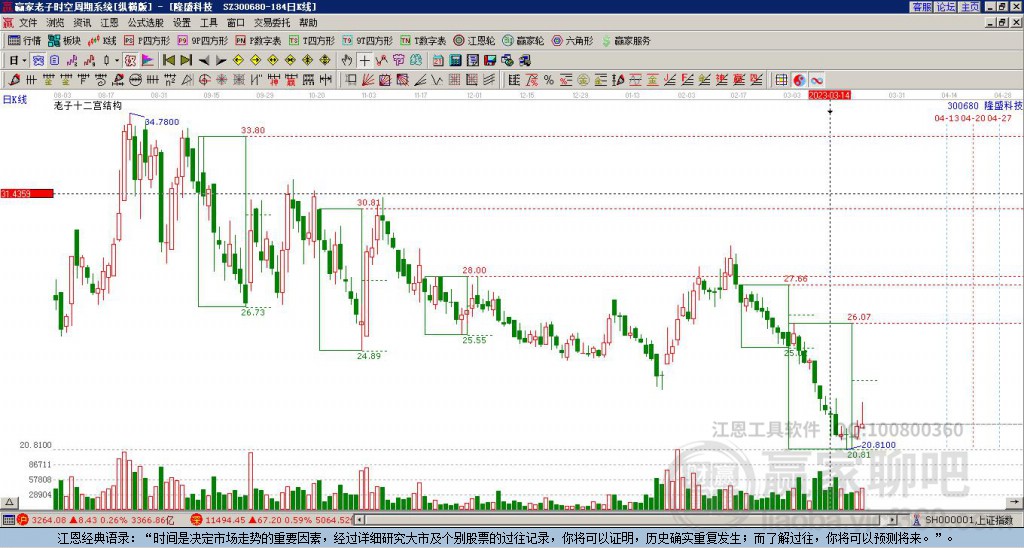Open the 六角形 hexagon chart tool
Image resolution: width=1024 pixels, height=548 pixels.
[573, 40]
